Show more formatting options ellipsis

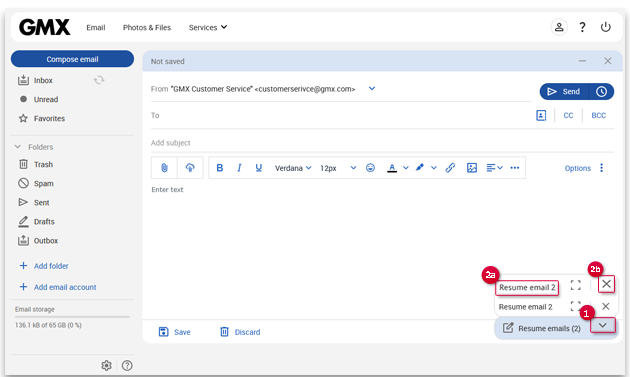[x=515, y=168]
